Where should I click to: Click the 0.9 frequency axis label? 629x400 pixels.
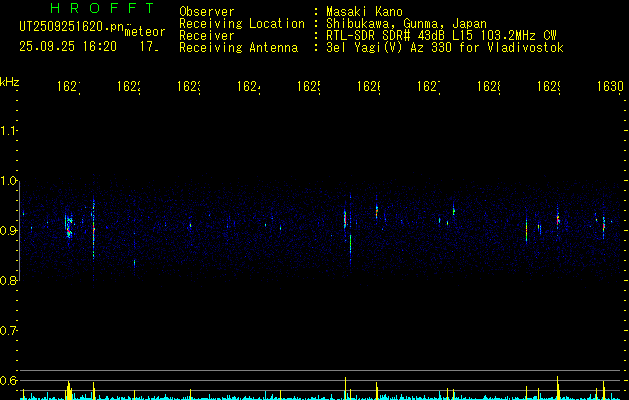pyautogui.click(x=8, y=231)
